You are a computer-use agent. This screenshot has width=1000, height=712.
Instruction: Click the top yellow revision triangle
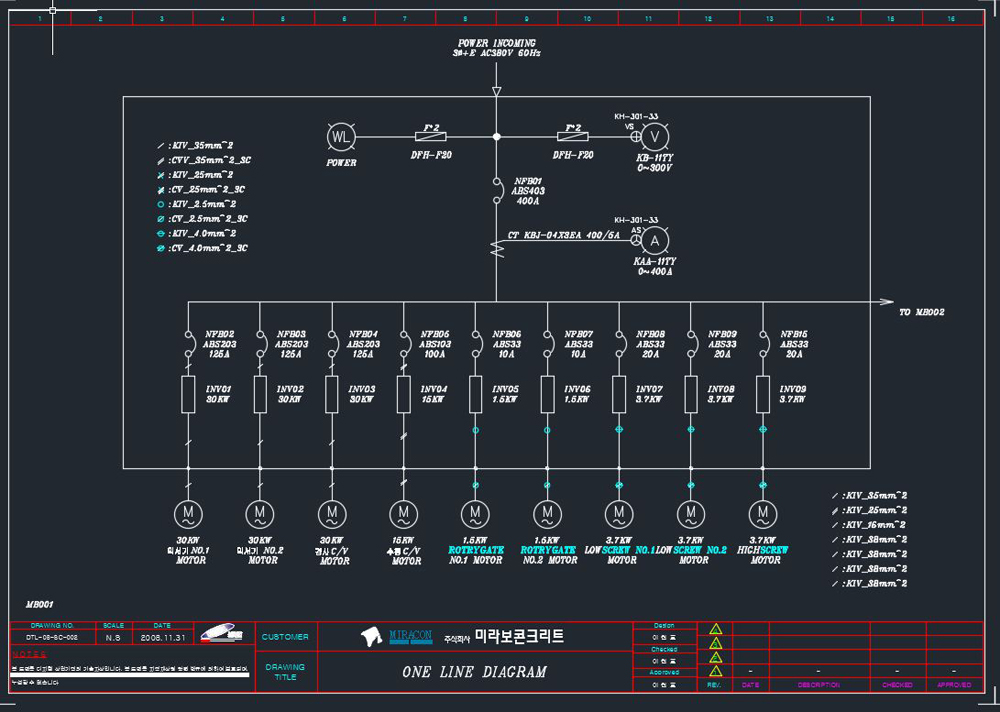[716, 628]
